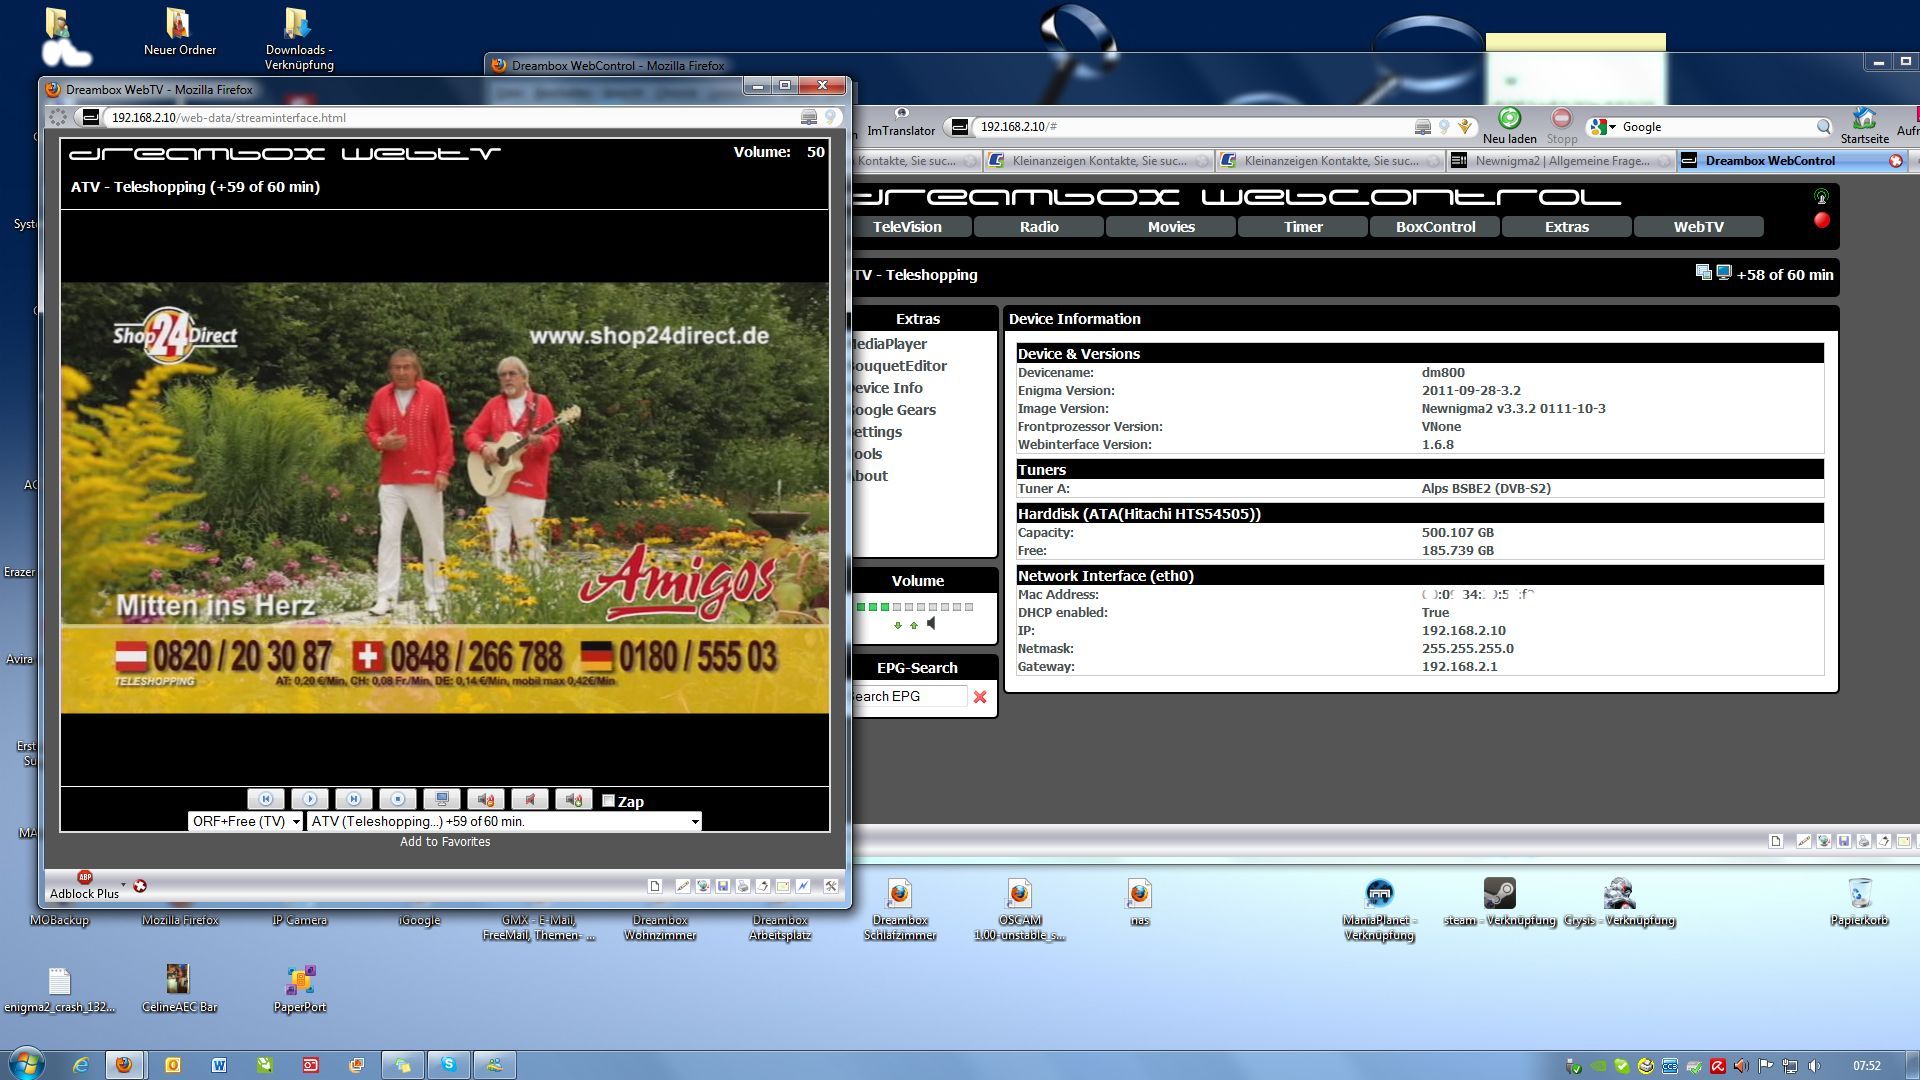This screenshot has width=1920, height=1080.
Task: Open ManiaPlanet desktop shortcut
Action: [1379, 910]
